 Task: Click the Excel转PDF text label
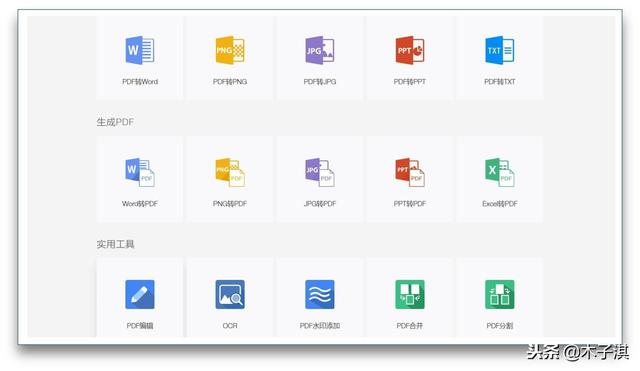tap(500, 204)
